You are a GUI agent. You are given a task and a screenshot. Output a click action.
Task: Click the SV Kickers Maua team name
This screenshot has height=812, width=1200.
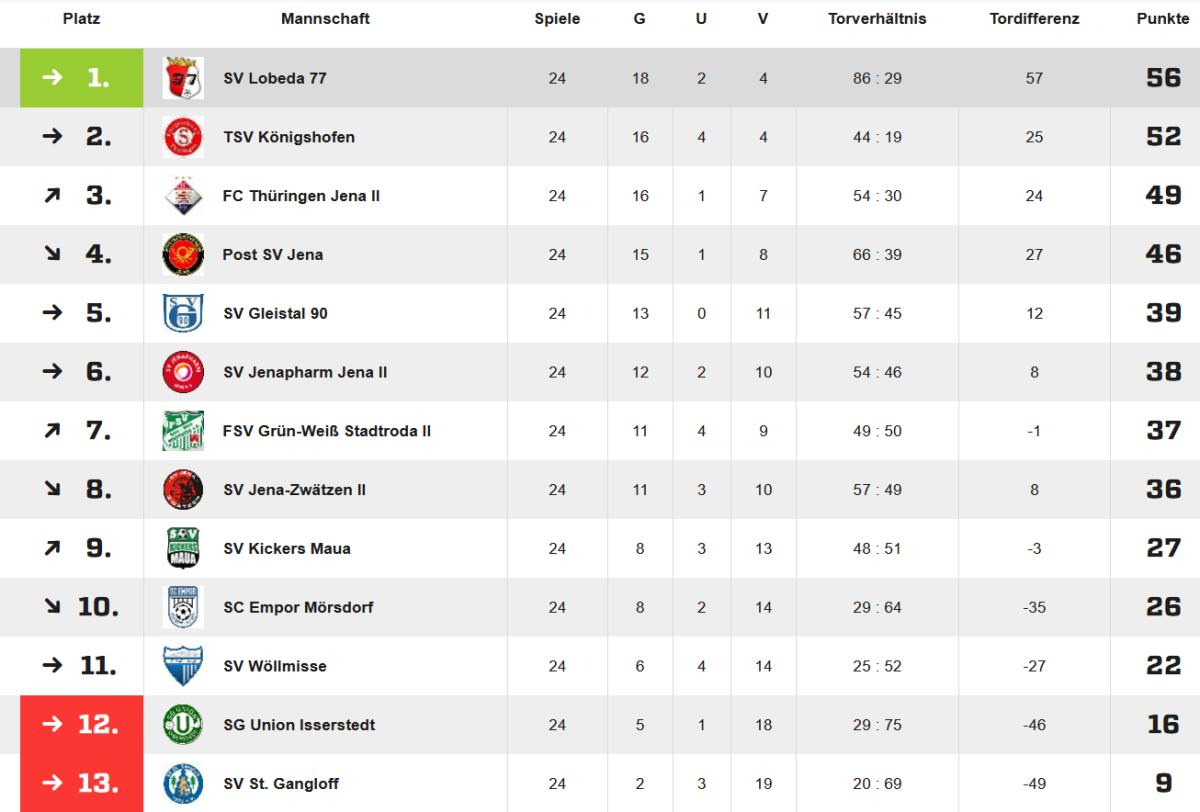(x=287, y=548)
